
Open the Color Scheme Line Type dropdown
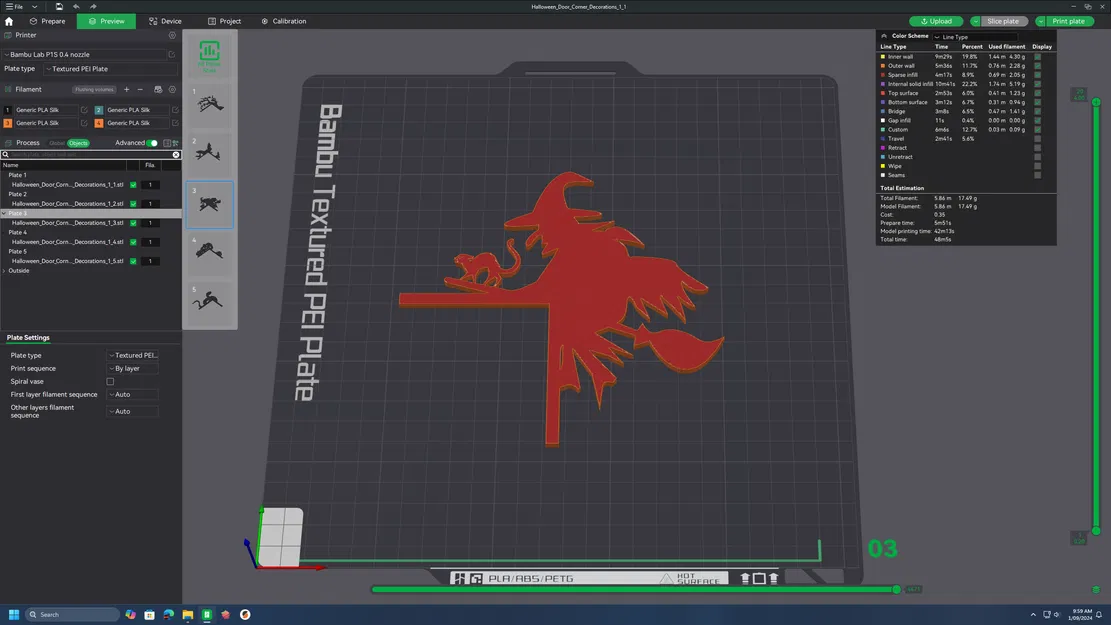click(x=974, y=37)
